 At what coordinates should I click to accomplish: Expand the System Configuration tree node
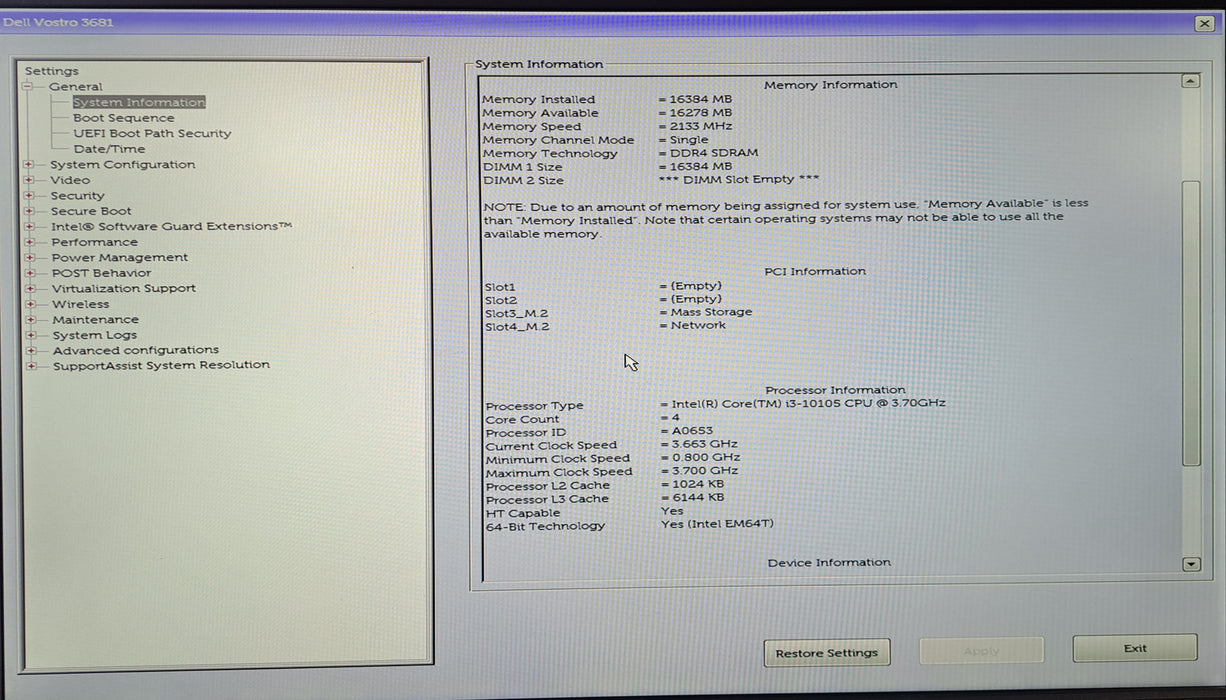pos(30,165)
